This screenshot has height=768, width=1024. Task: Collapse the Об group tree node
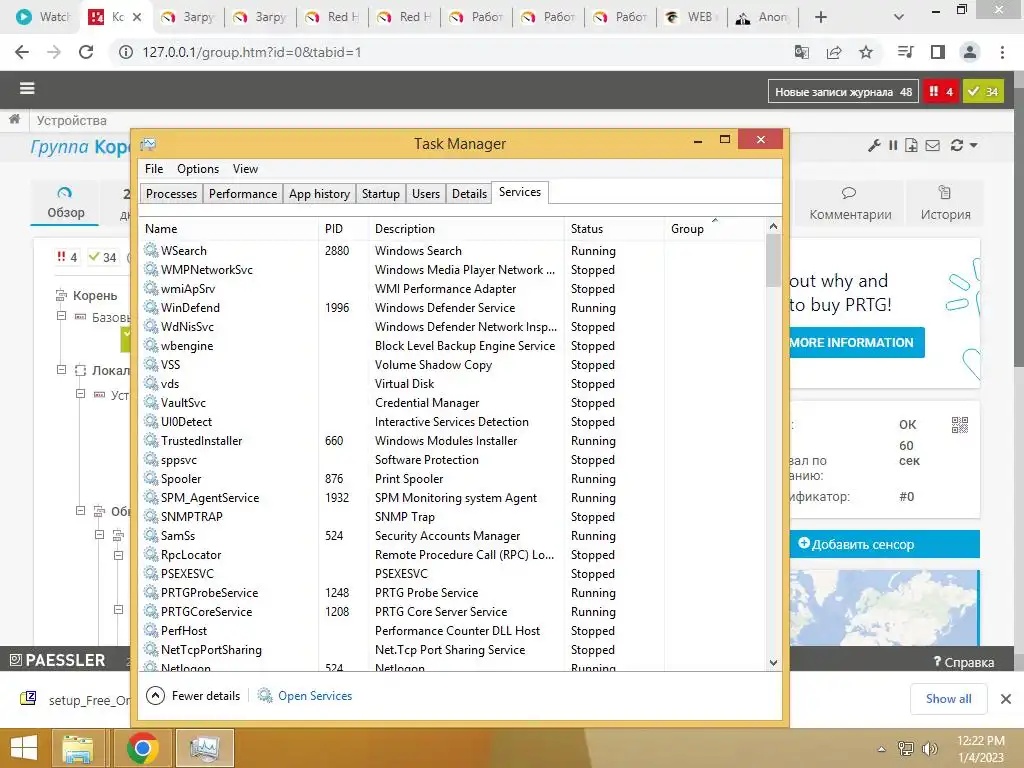pos(80,511)
